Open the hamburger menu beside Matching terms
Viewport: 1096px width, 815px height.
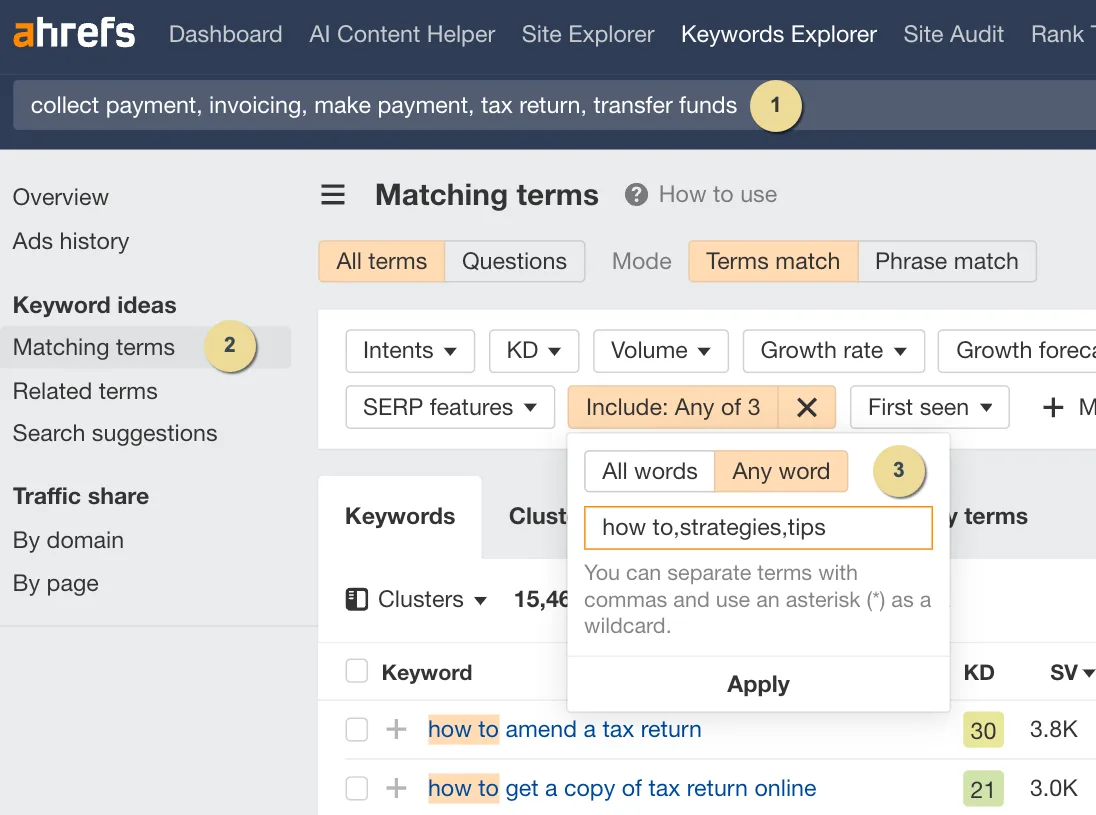pos(333,194)
